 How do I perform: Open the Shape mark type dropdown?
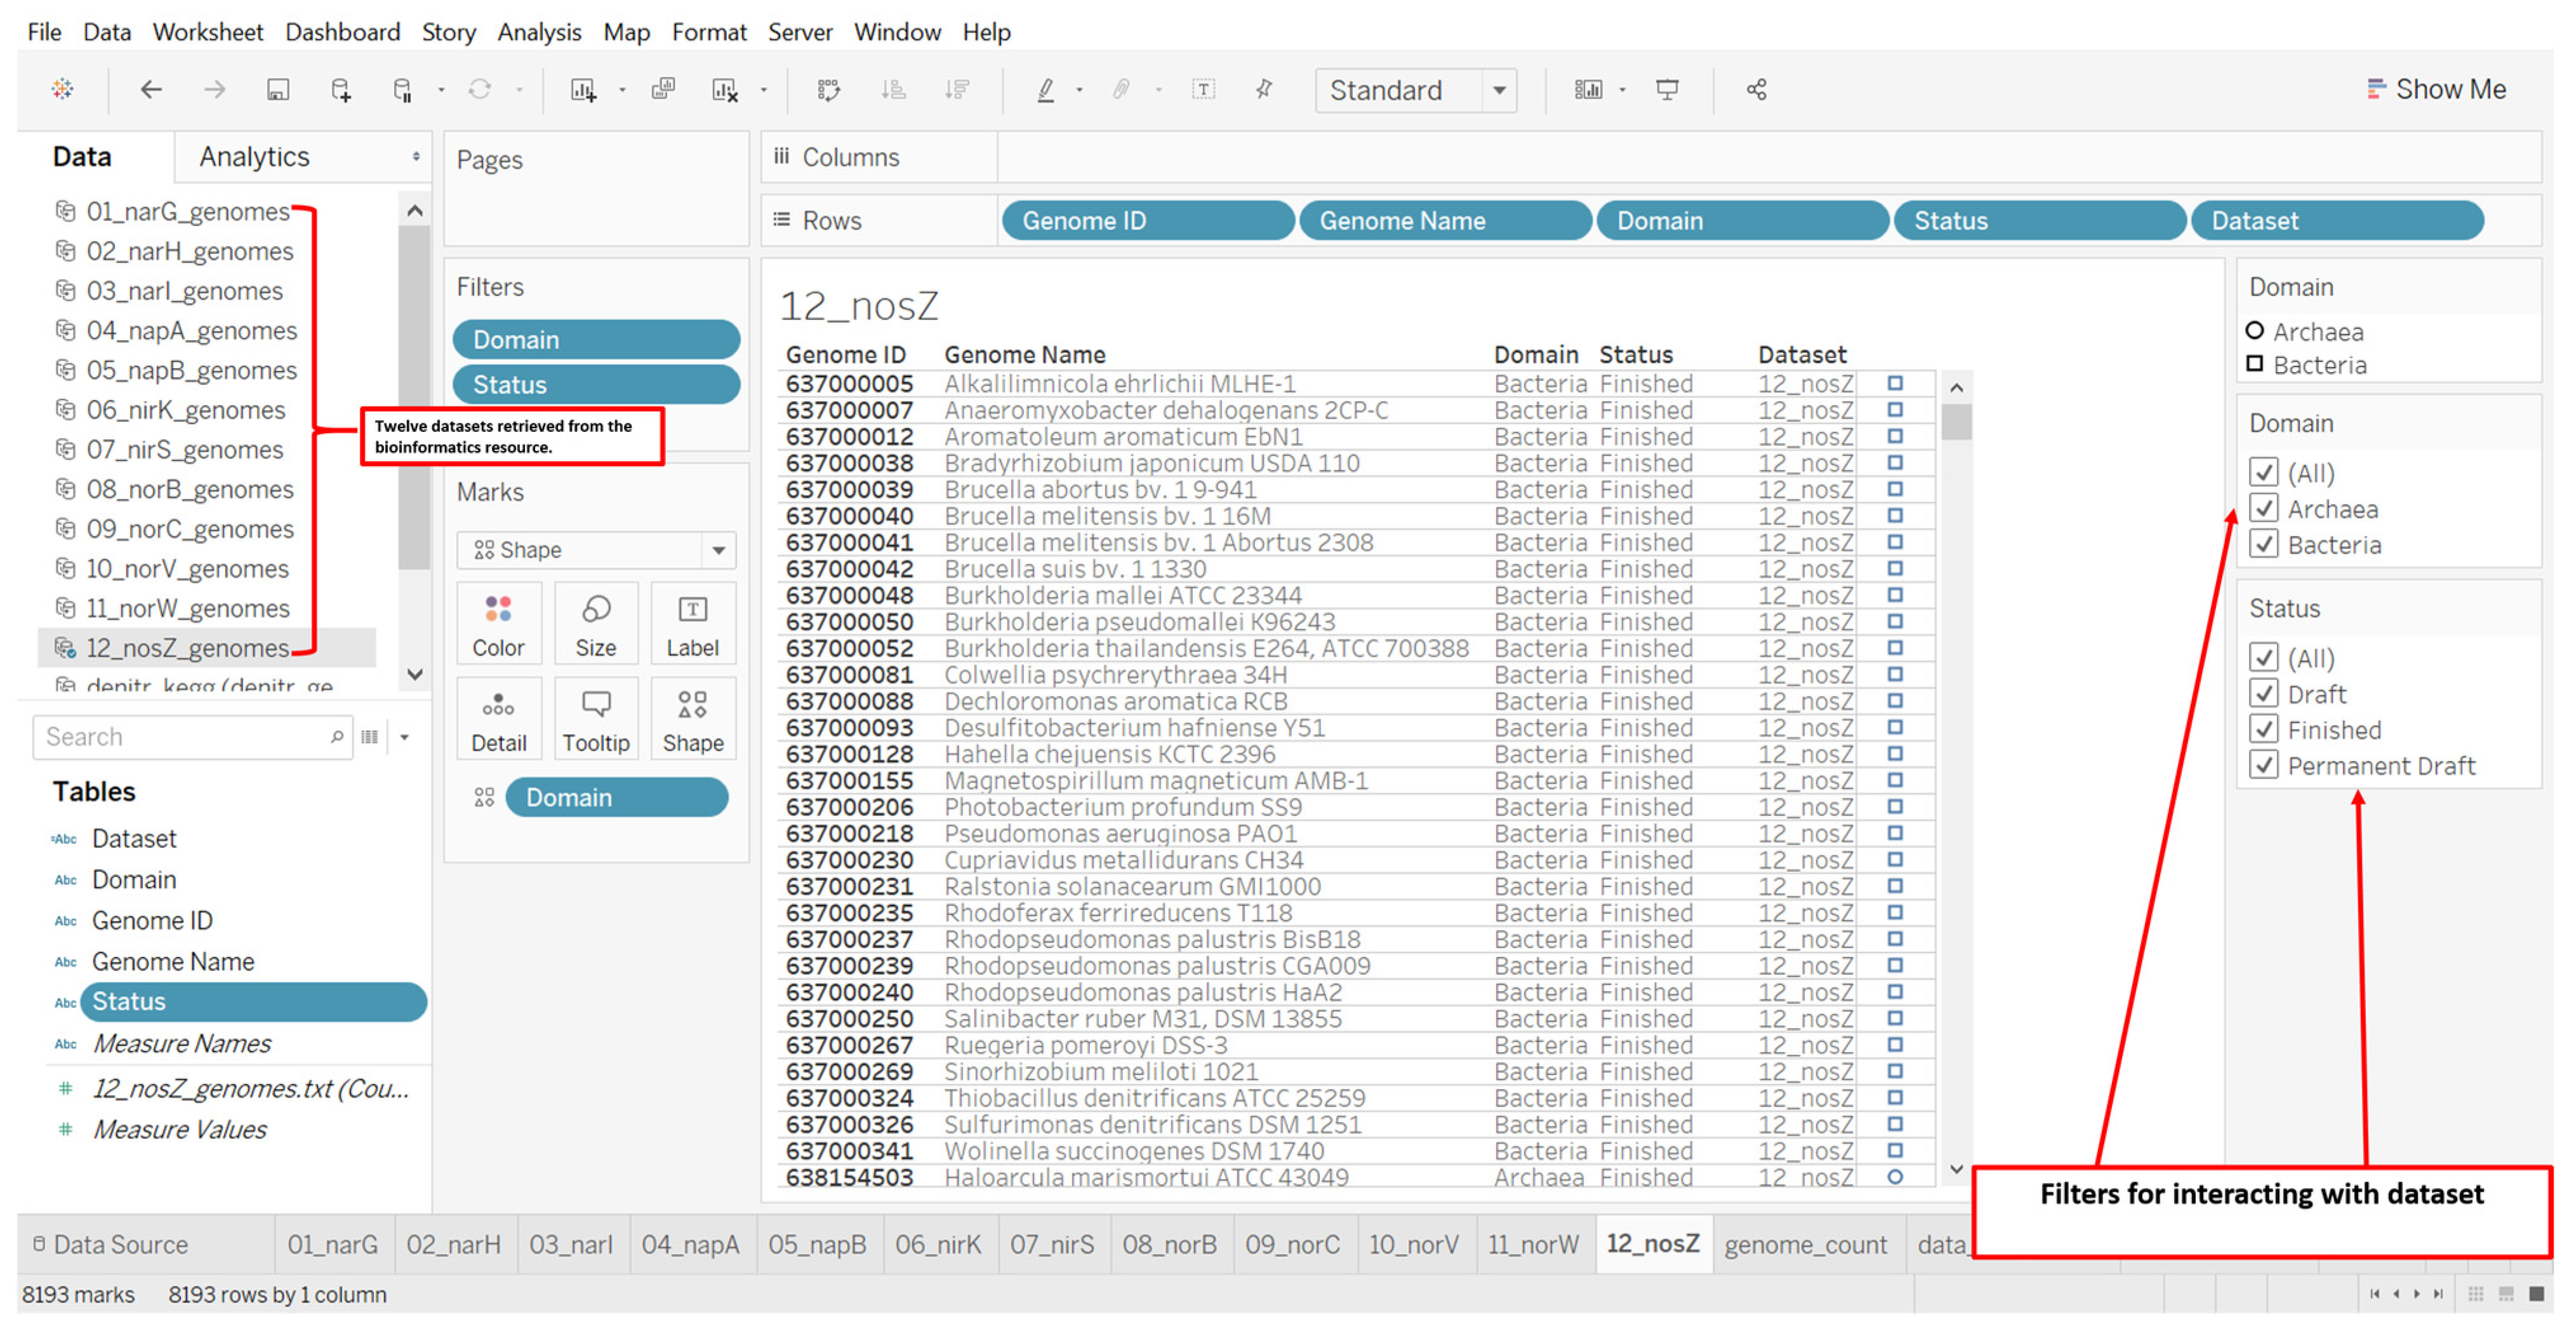(717, 550)
